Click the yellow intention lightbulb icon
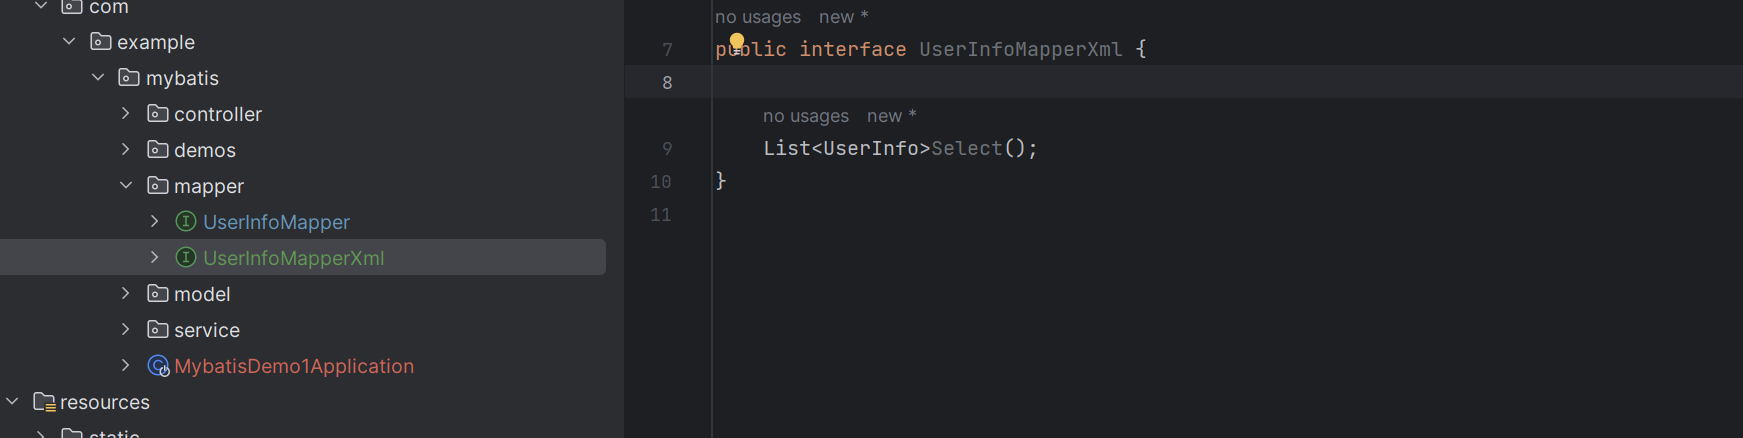The width and height of the screenshot is (1743, 438). click(x=737, y=43)
